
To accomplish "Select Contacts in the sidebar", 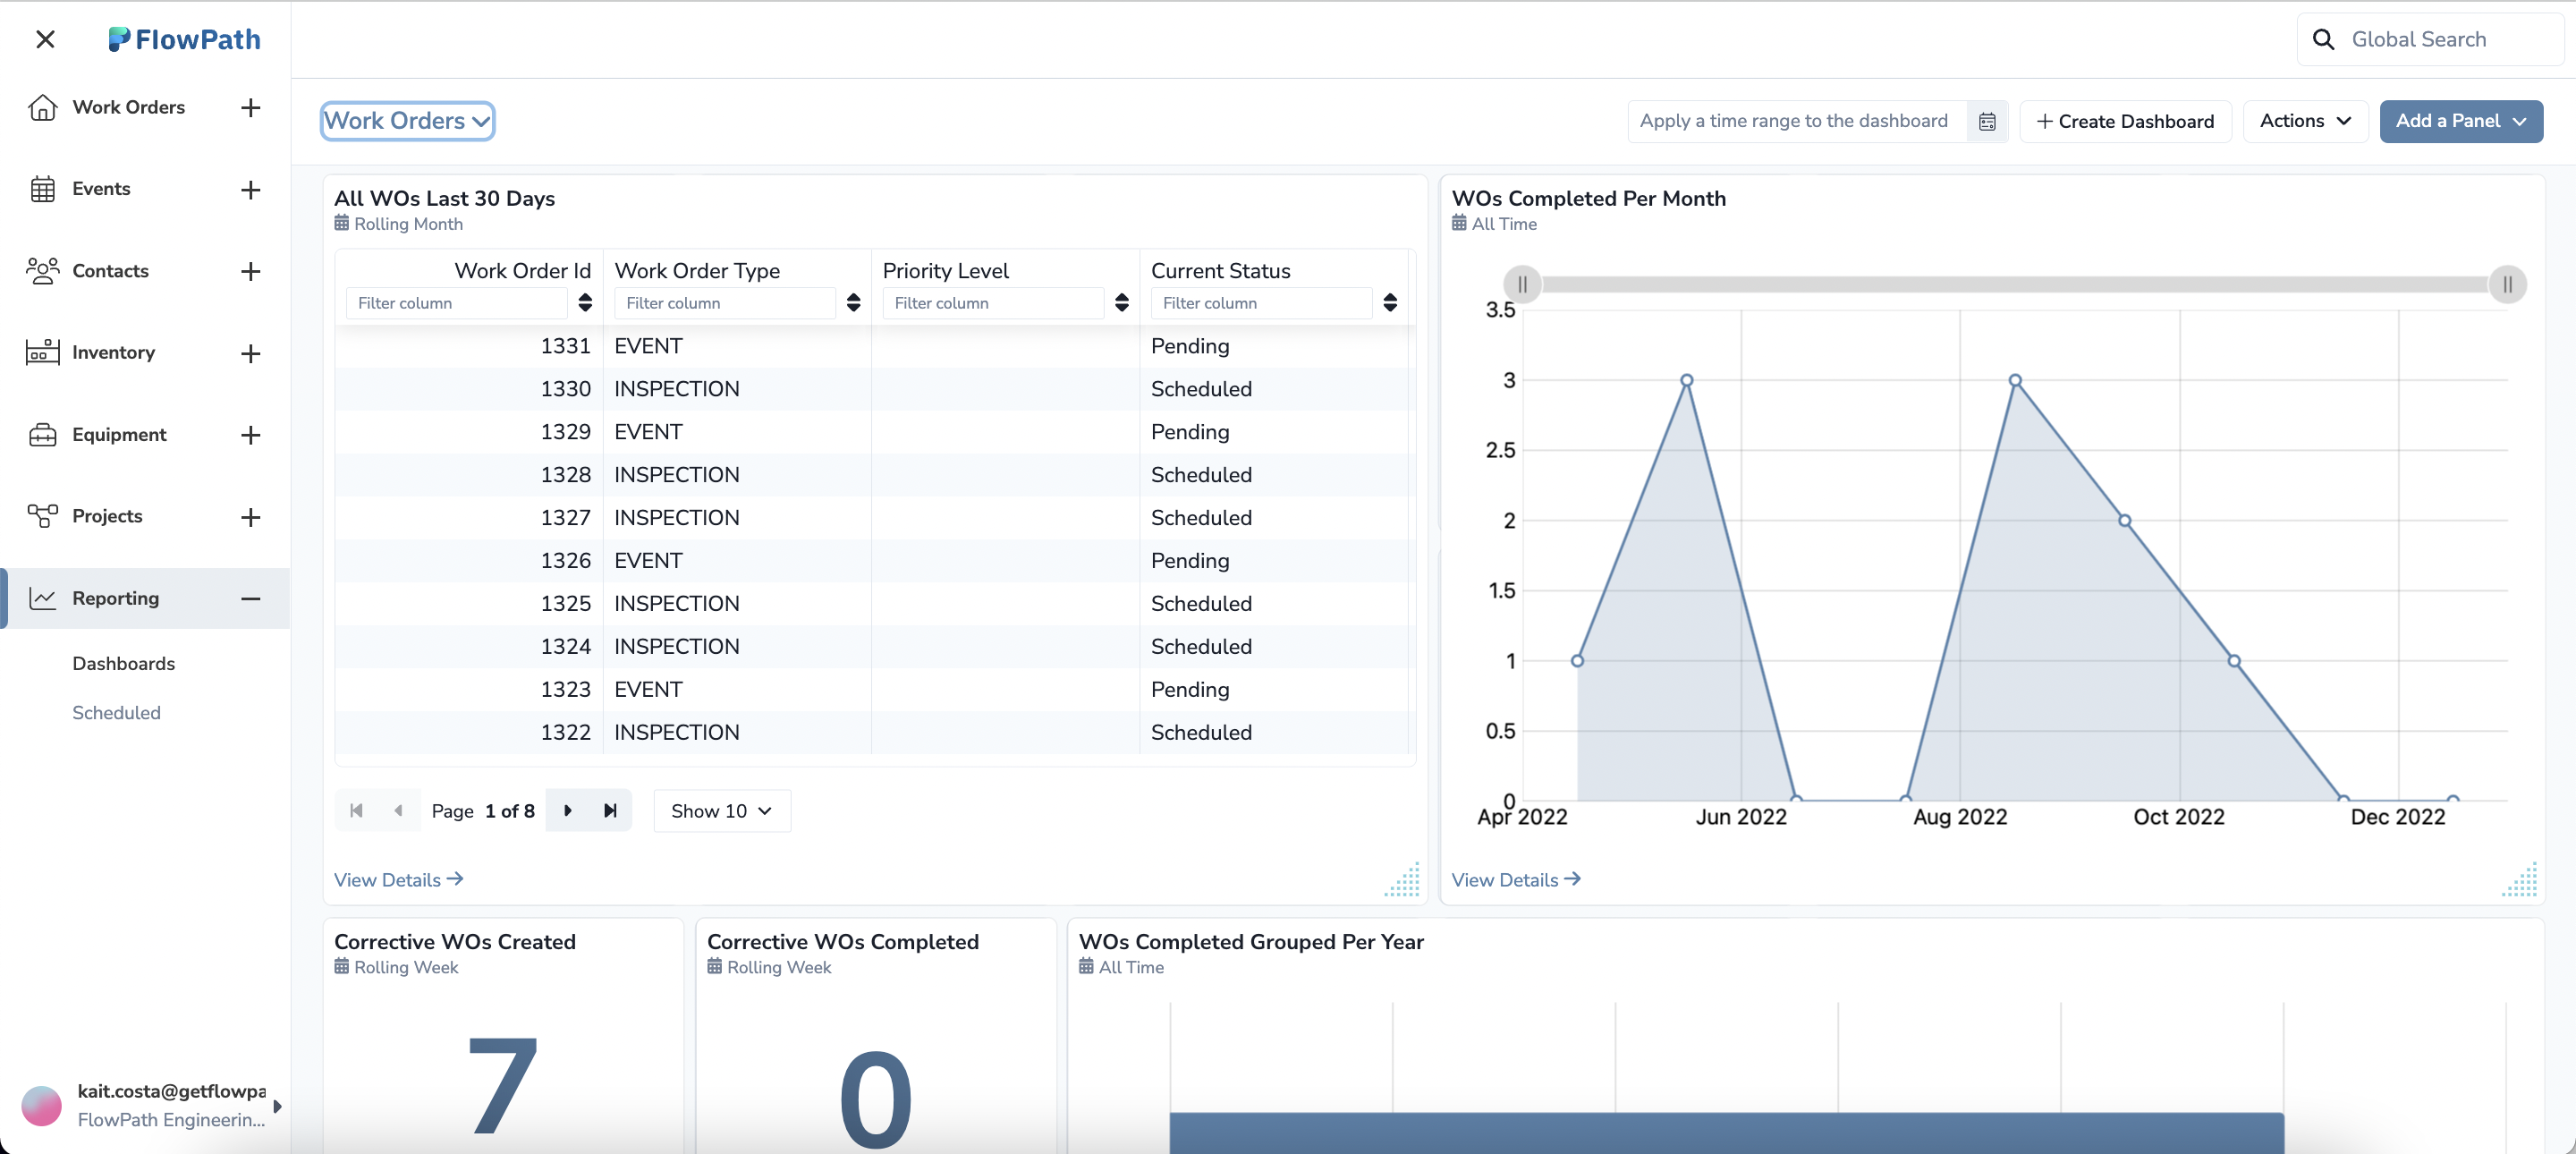I will (x=111, y=270).
